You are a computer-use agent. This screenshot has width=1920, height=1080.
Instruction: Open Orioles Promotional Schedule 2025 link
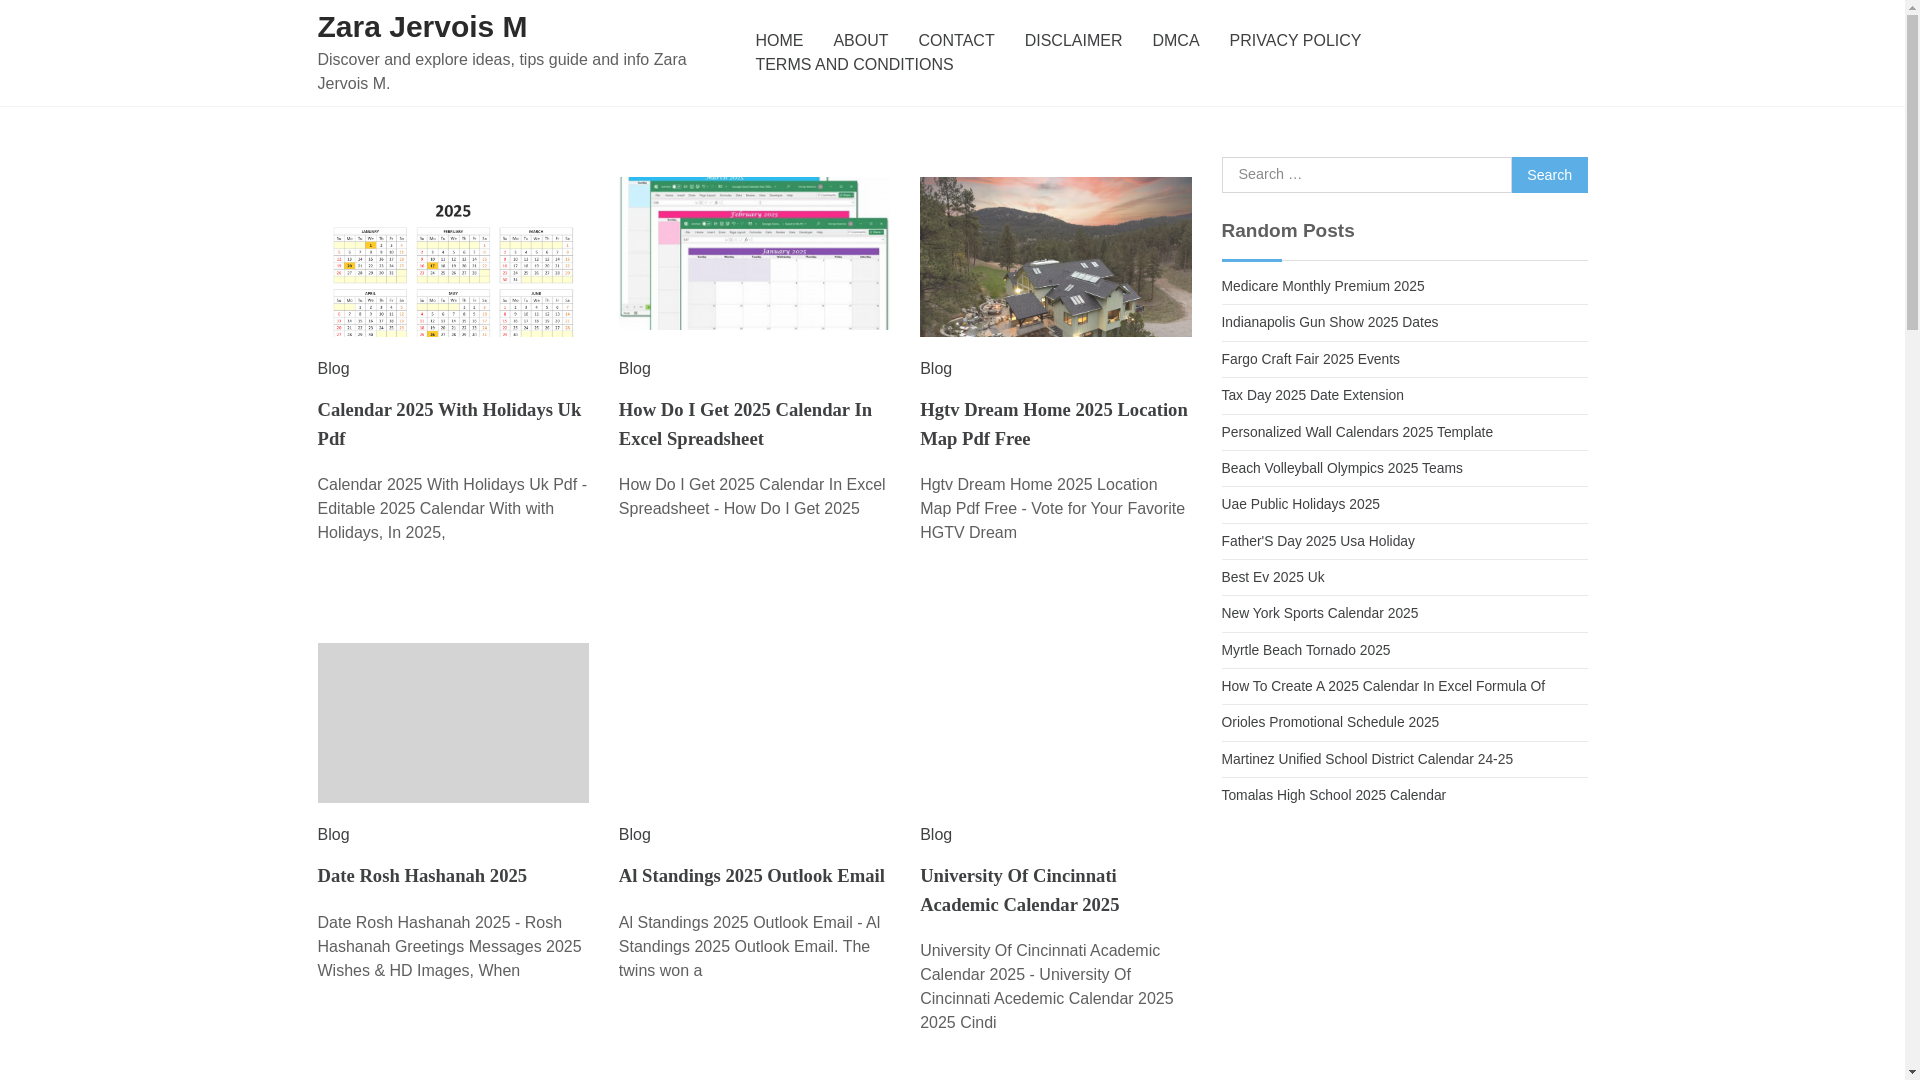tap(1330, 722)
